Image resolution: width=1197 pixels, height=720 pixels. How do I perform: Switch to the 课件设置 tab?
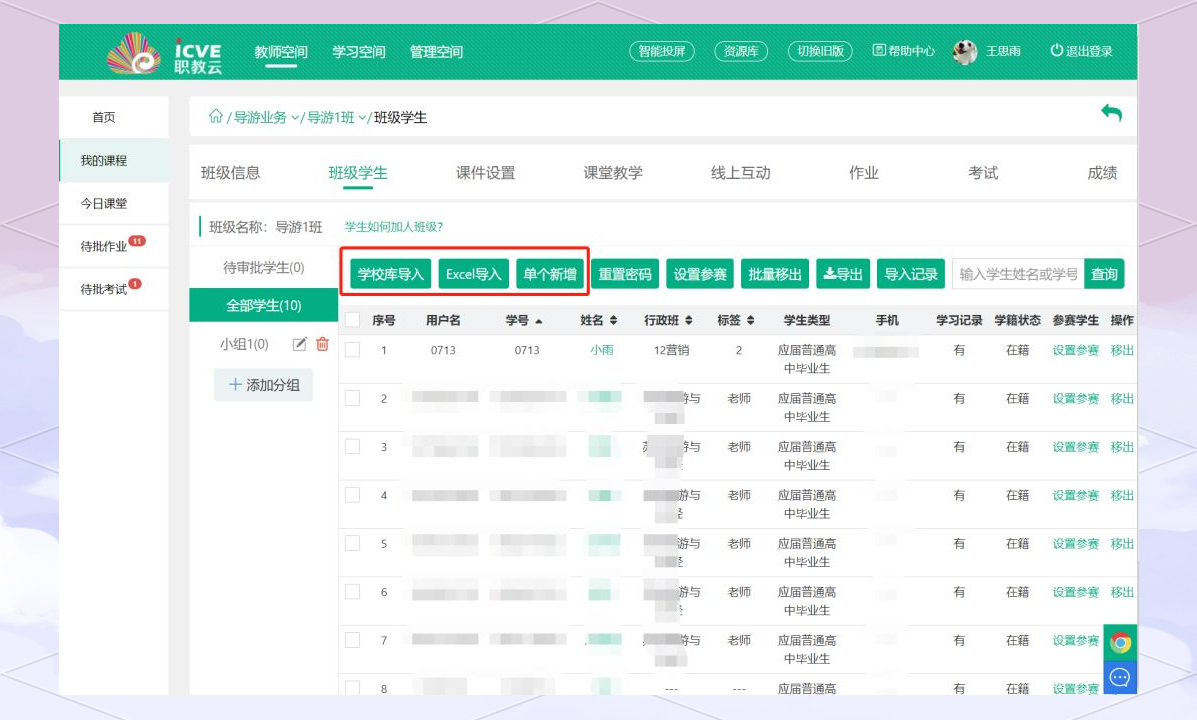pyautogui.click(x=486, y=173)
